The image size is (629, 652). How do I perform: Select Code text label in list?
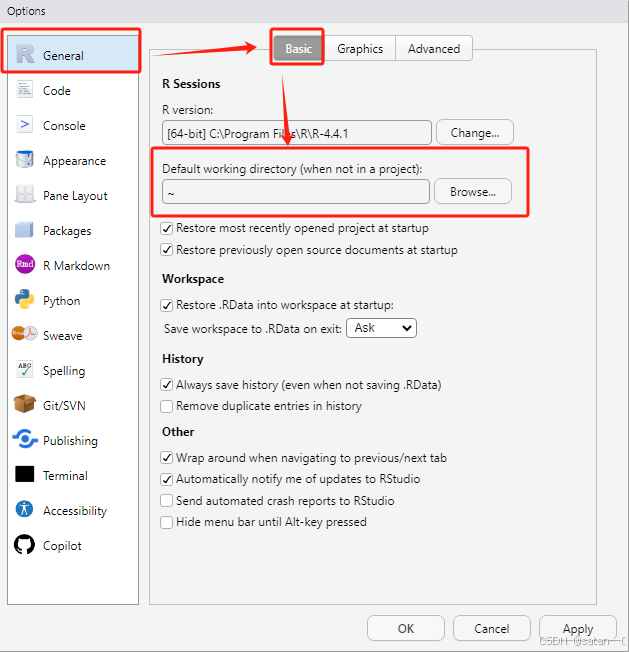click(57, 91)
